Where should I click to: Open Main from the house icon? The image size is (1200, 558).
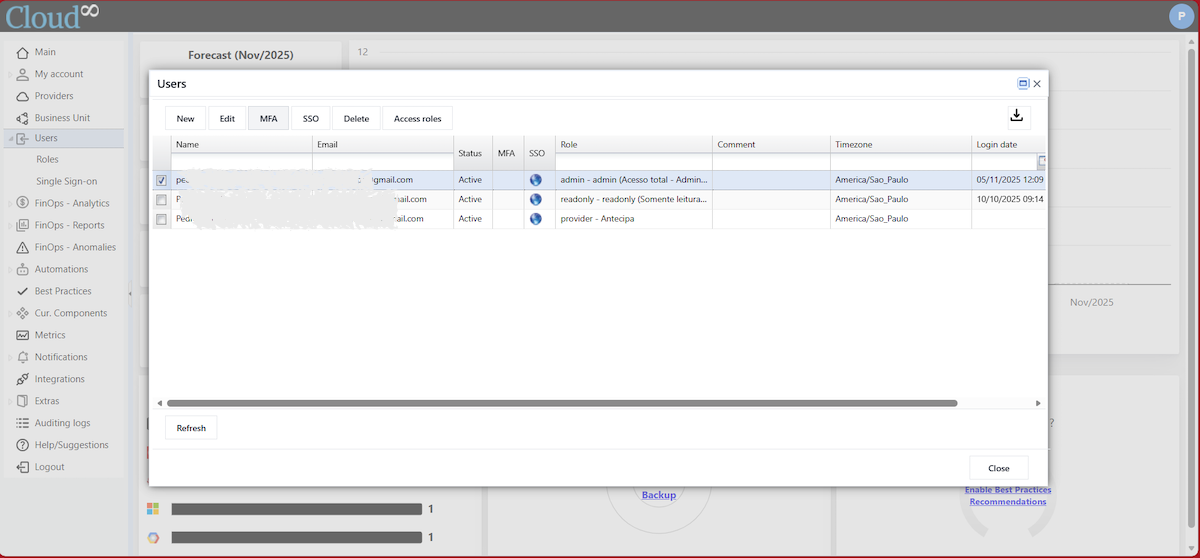tap(22, 52)
